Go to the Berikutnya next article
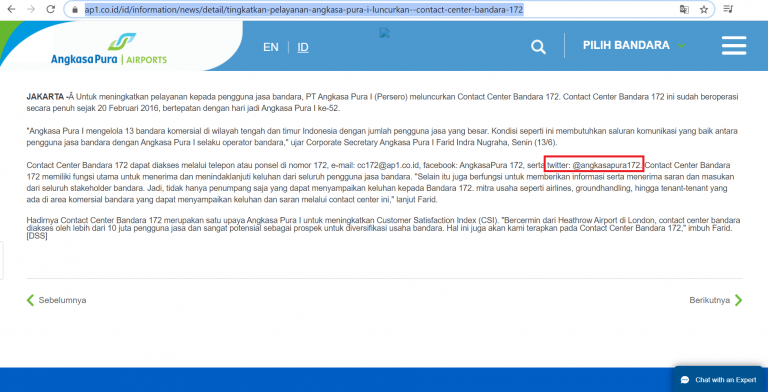 point(716,300)
